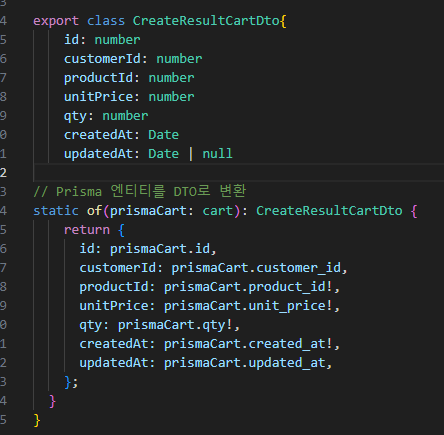Click 'number' type of unitPrice property
444x435 pixels.
click(x=171, y=97)
